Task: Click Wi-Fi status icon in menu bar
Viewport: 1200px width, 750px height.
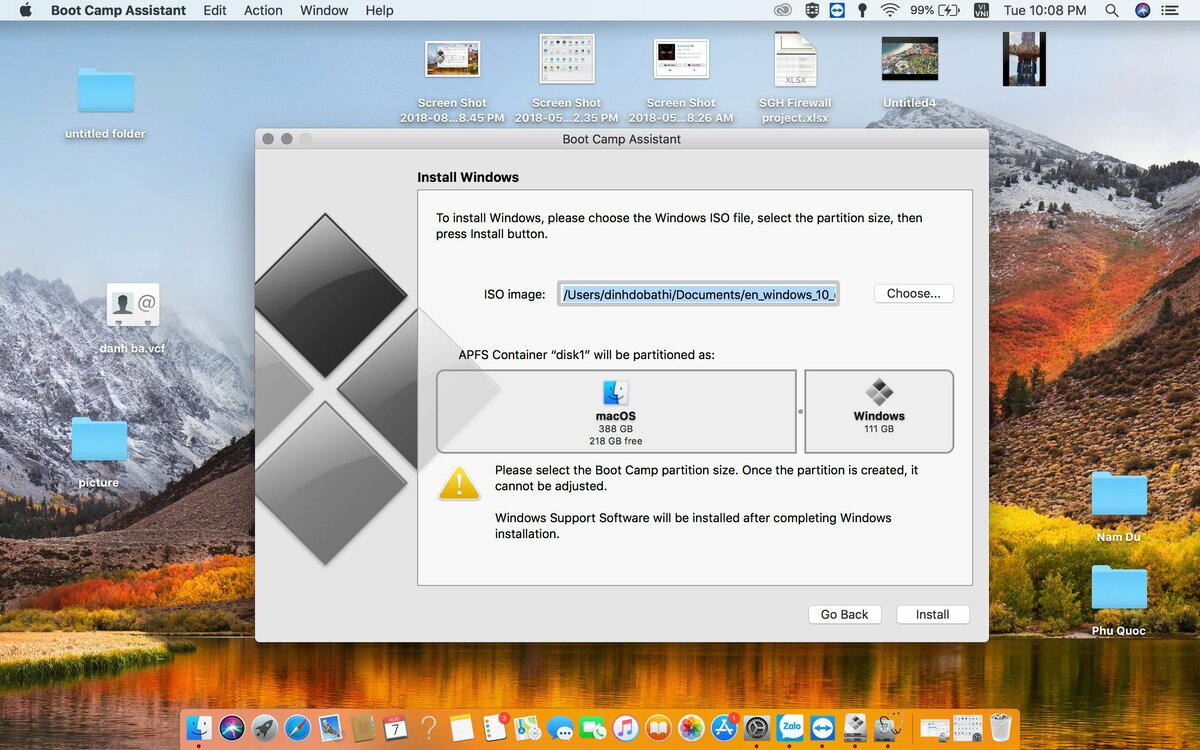Action: (x=889, y=10)
